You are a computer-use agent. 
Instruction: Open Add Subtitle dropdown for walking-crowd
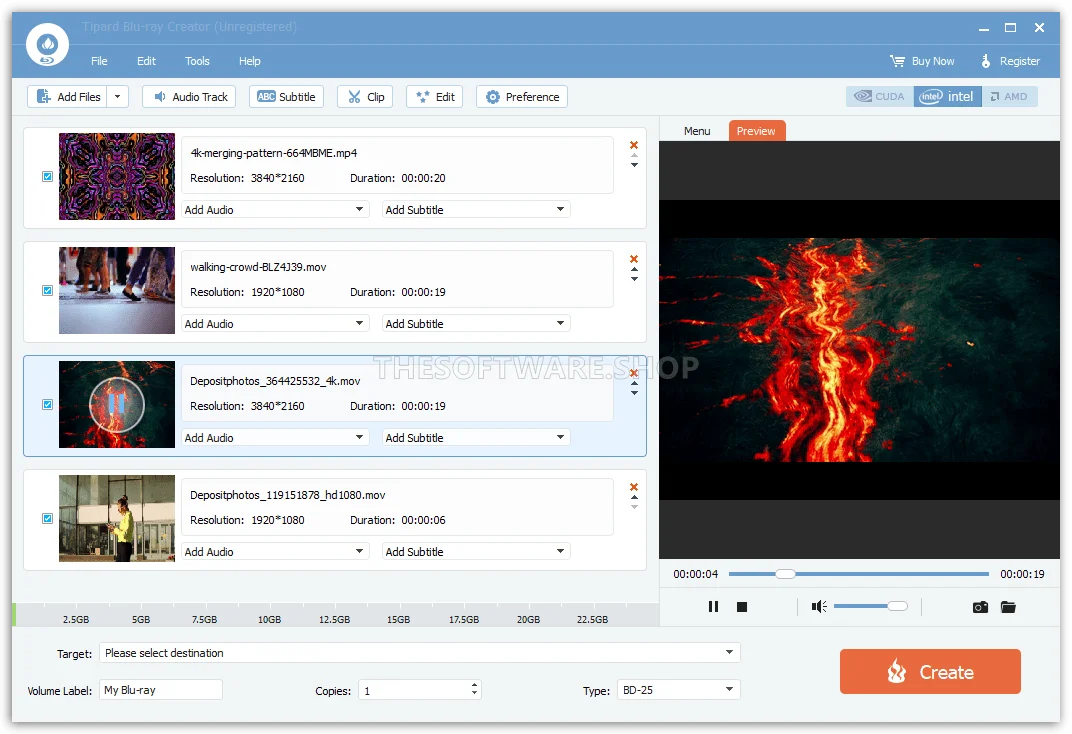click(476, 323)
